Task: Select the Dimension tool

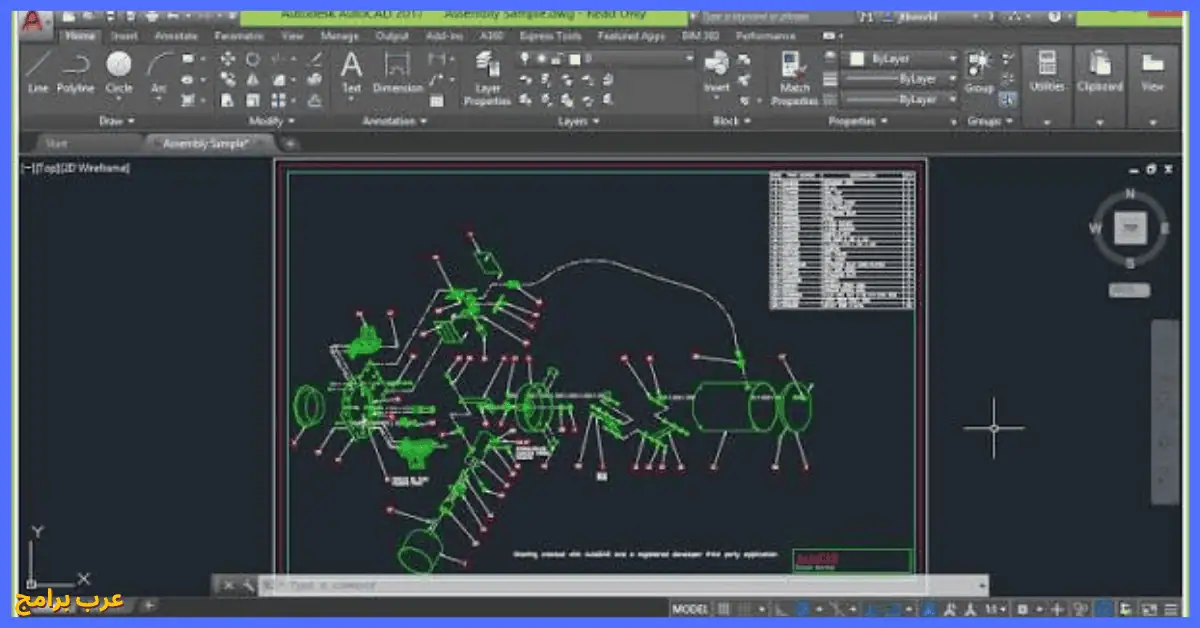Action: pos(398,72)
